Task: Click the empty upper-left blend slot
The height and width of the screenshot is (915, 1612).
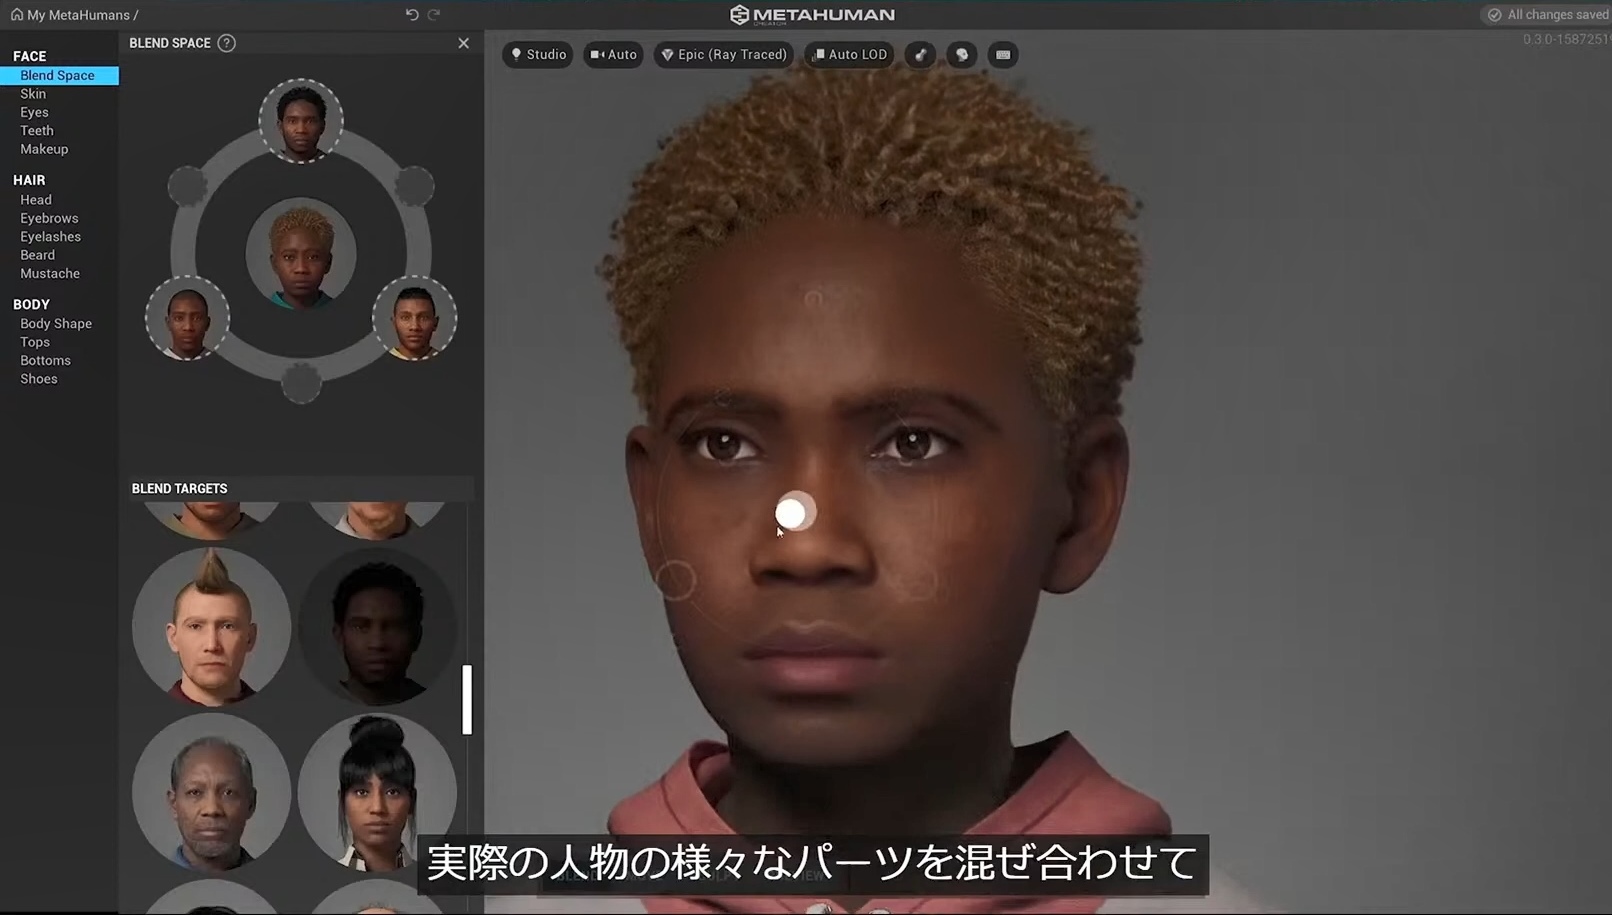Action: [x=187, y=186]
